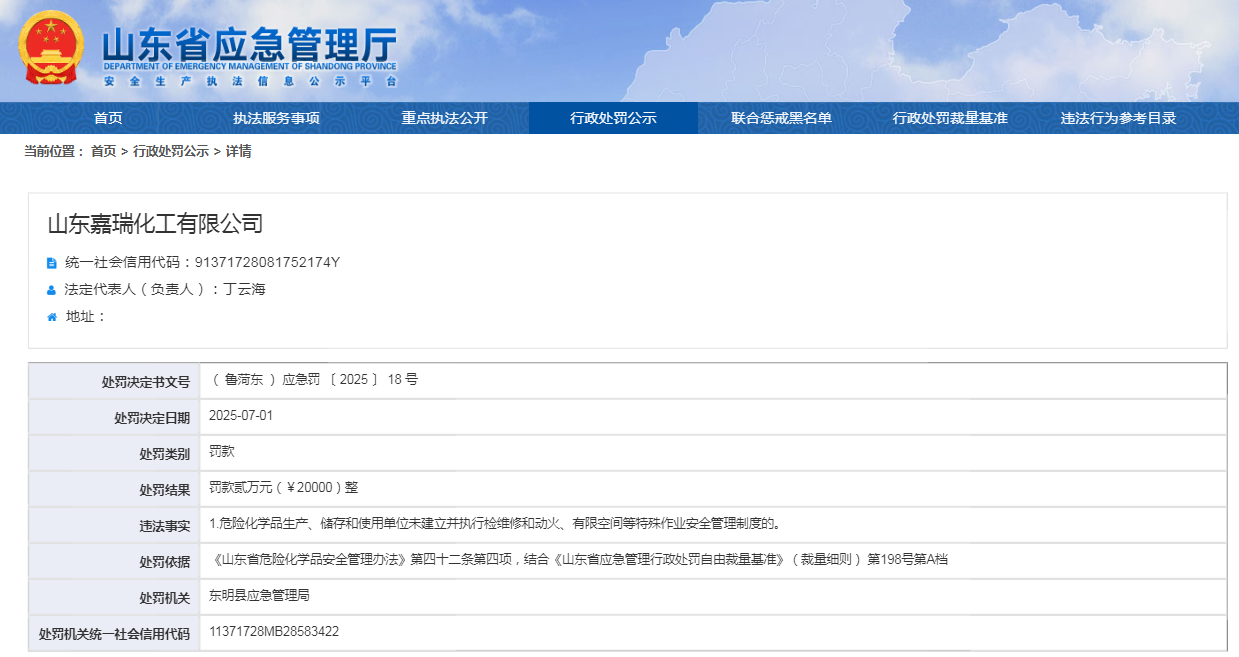Viewport: 1239px width, 657px height.
Task: Open the 执法服务事项 menu item
Action: (277, 118)
